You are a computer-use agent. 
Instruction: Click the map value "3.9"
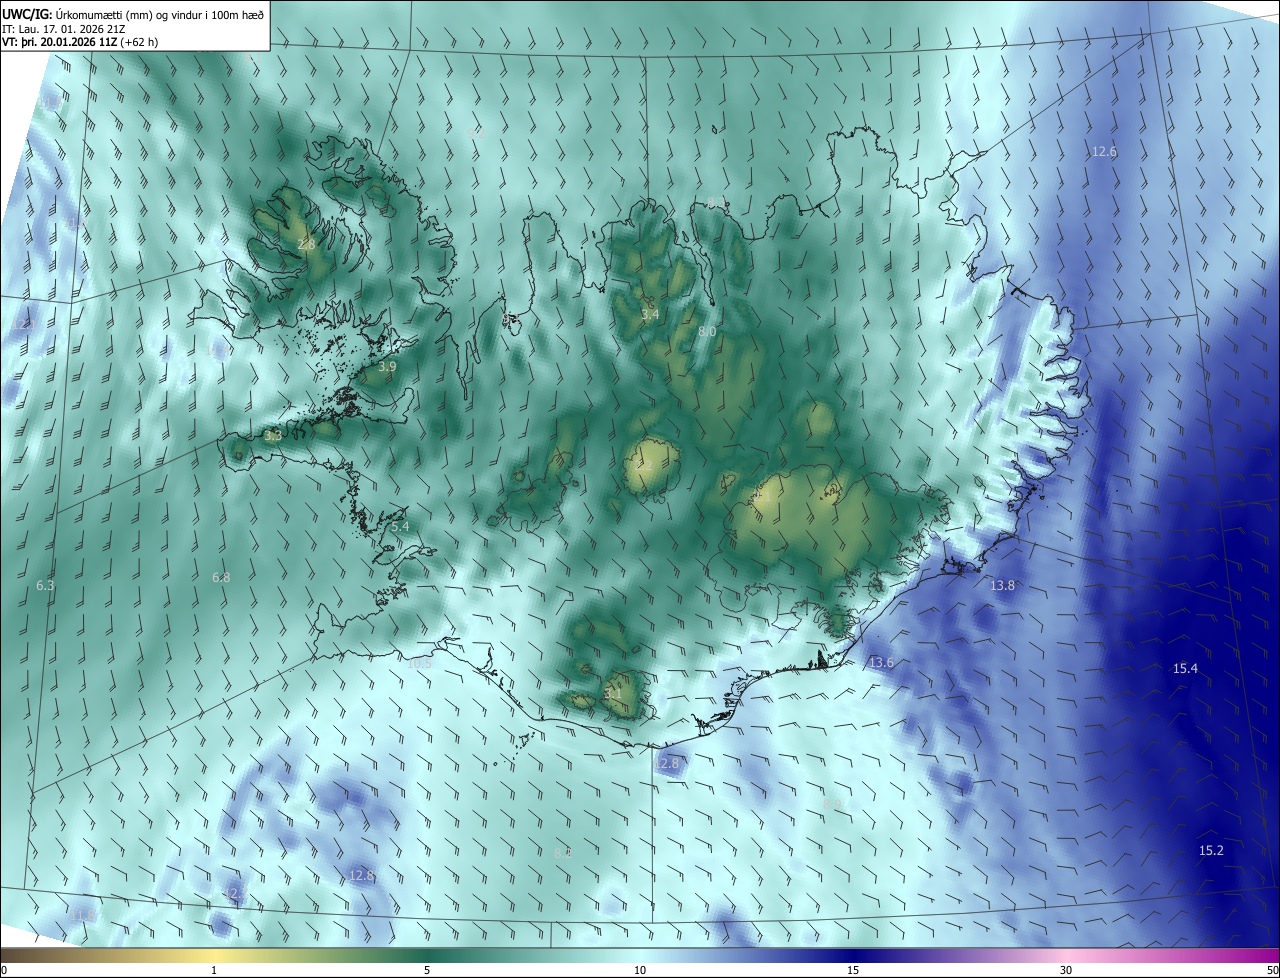(x=388, y=367)
